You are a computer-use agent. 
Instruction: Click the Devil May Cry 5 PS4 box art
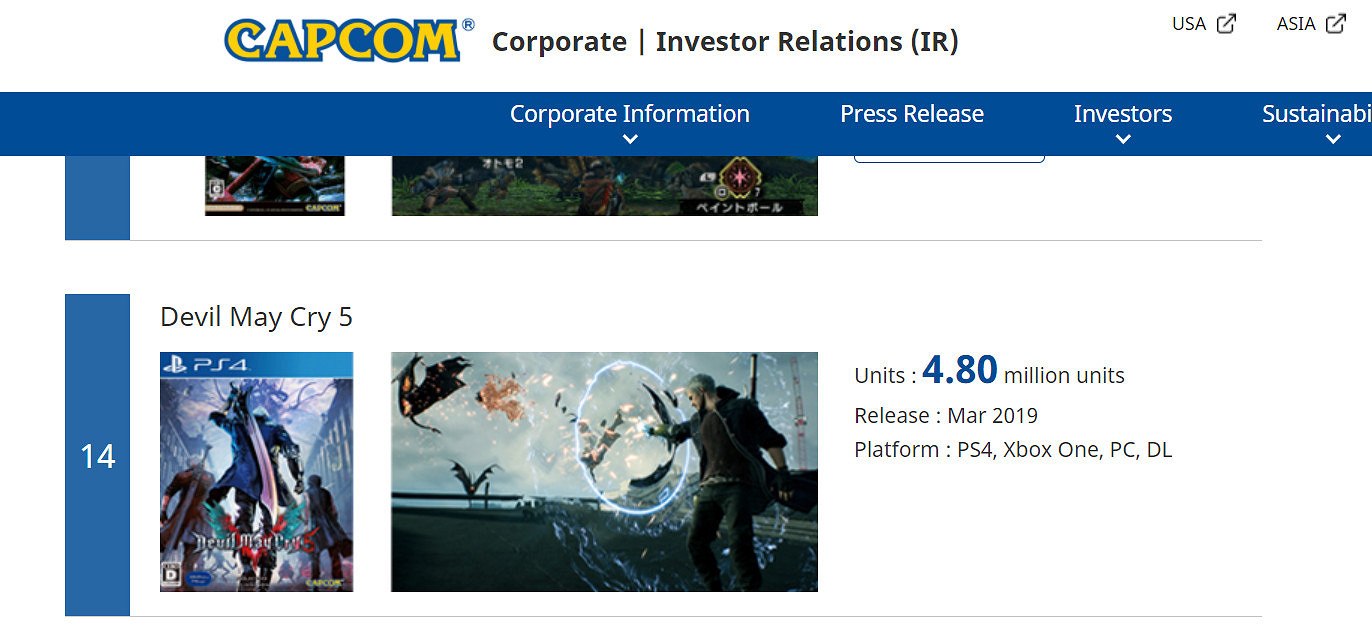pos(257,471)
